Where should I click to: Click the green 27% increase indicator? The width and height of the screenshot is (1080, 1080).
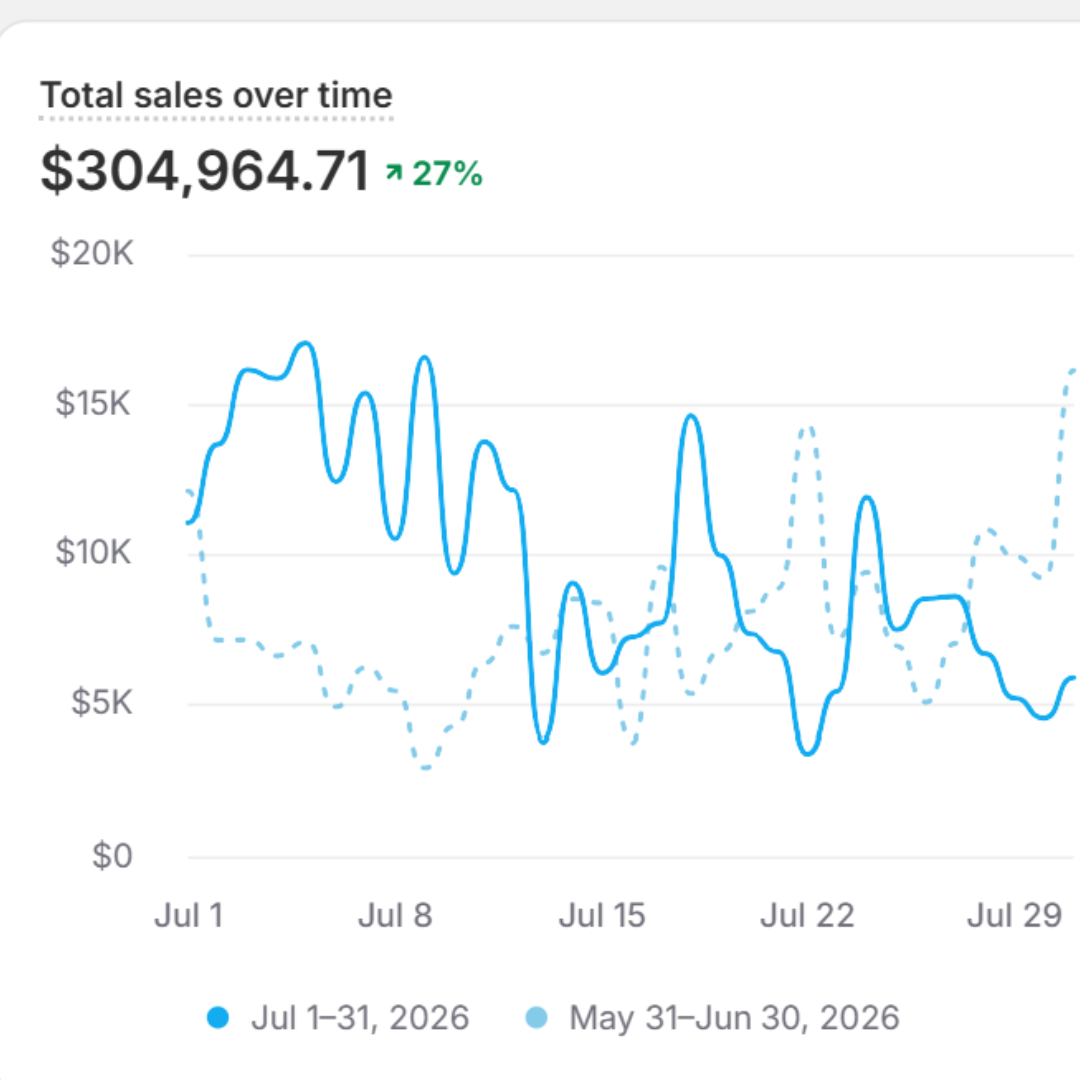click(434, 174)
